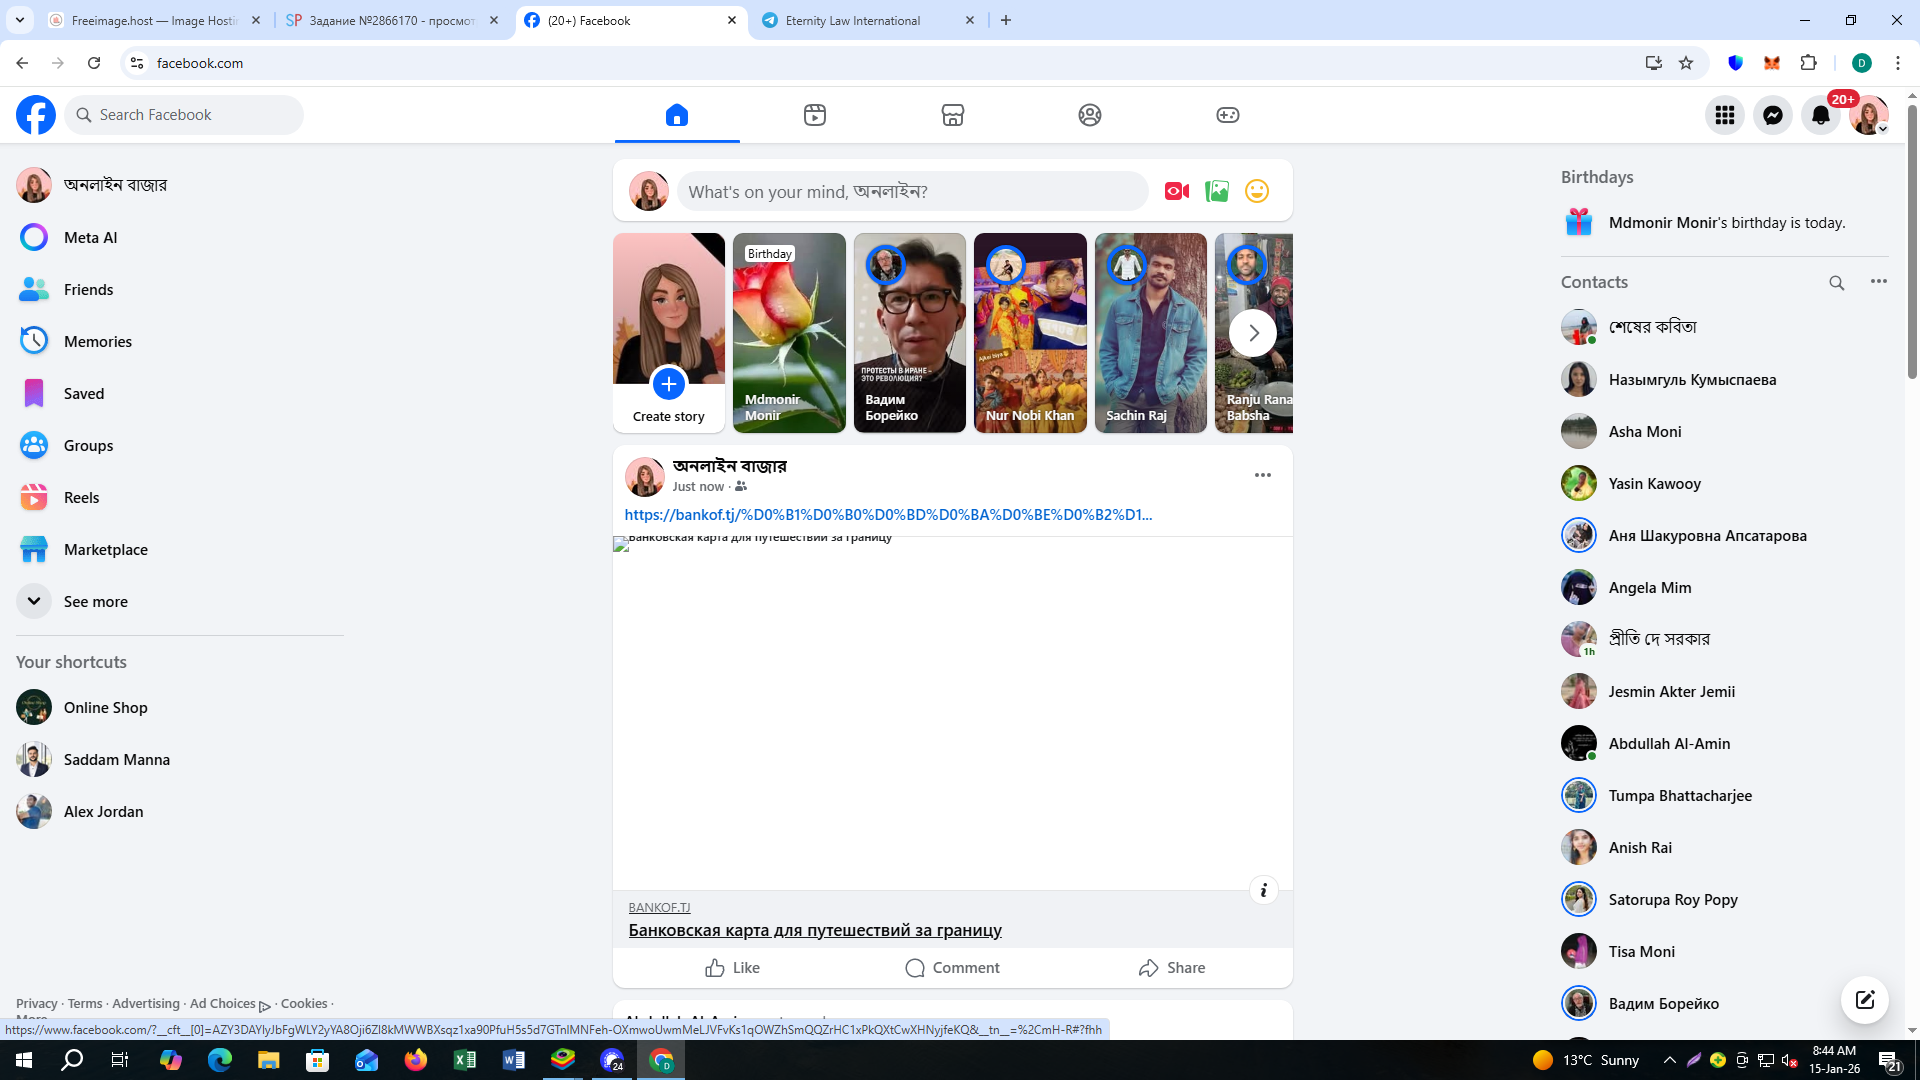Open the bankof.tj link in post
This screenshot has width=1920, height=1080.
887,514
